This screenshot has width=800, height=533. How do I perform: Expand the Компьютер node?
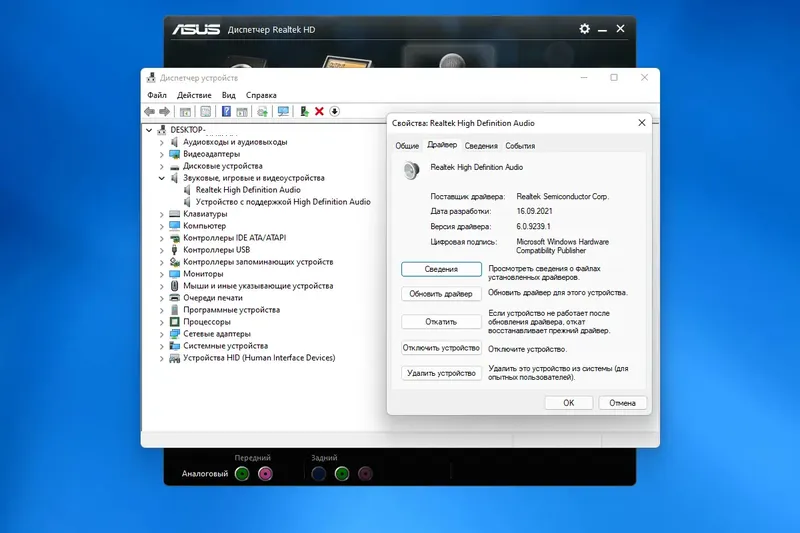(x=162, y=226)
